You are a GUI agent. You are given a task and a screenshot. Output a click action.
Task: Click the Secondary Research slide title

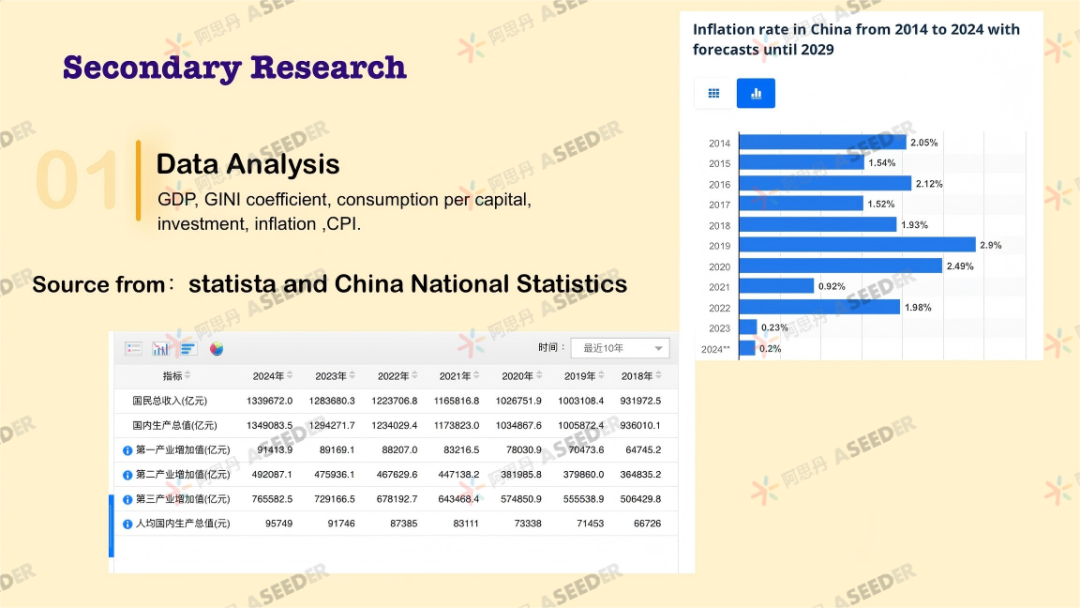234,68
